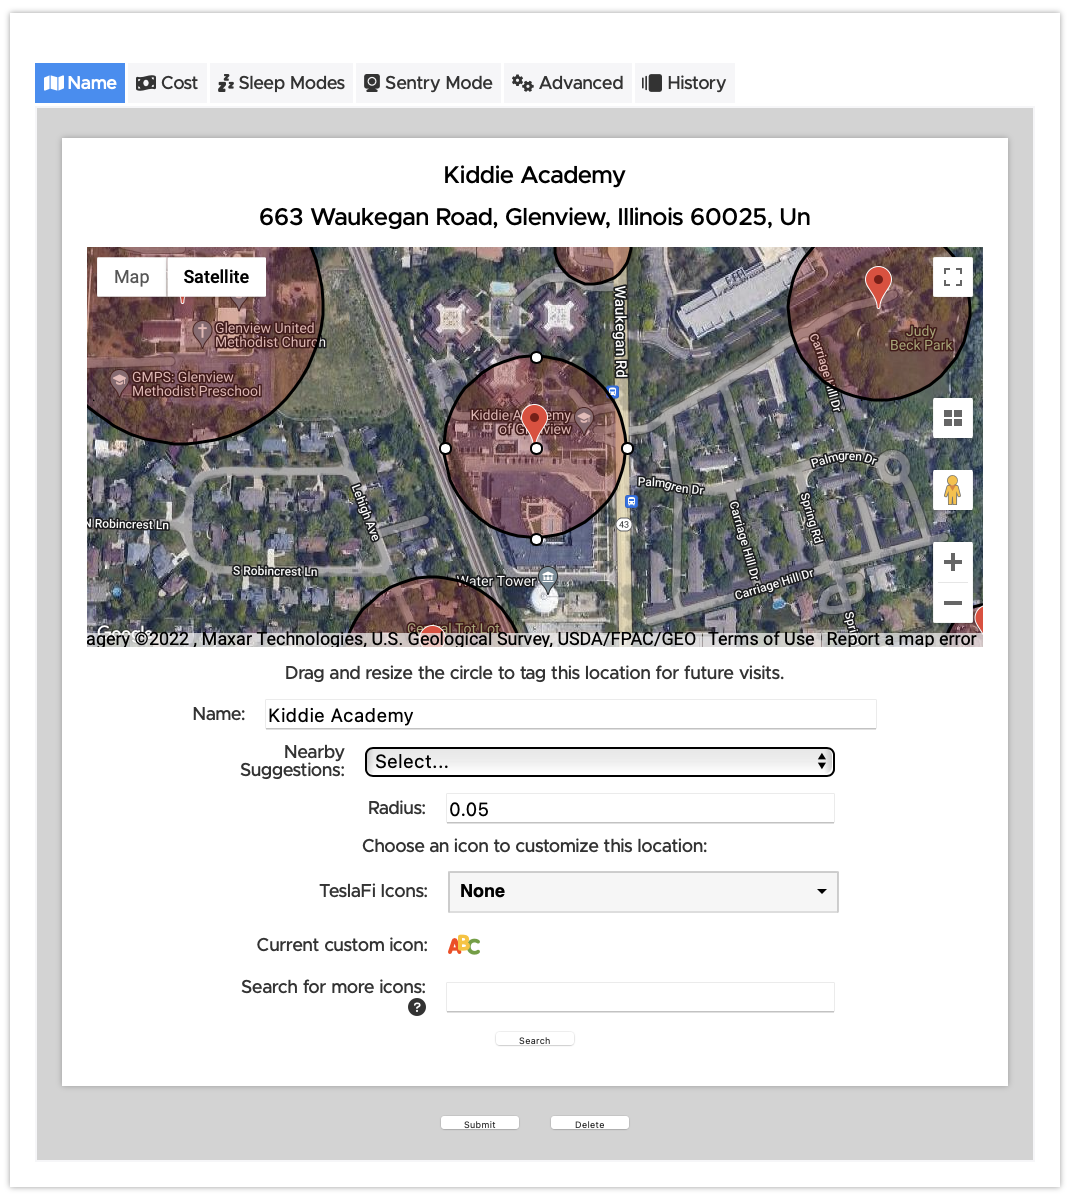
Task: Click the Search button
Action: pos(535,1040)
